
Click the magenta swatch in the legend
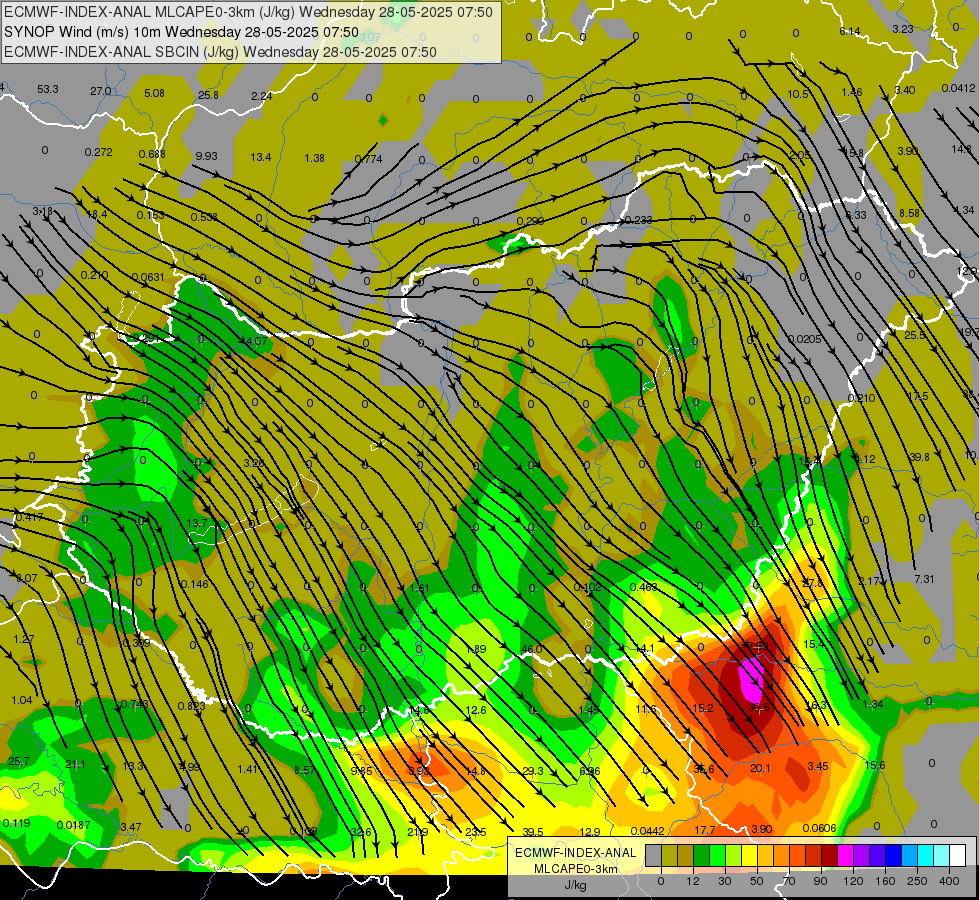click(x=845, y=855)
